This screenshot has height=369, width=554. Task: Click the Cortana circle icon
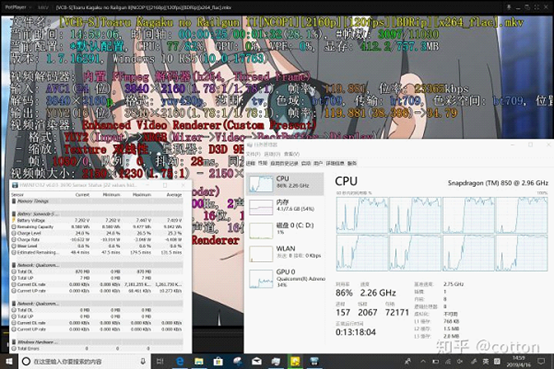(26, 361)
